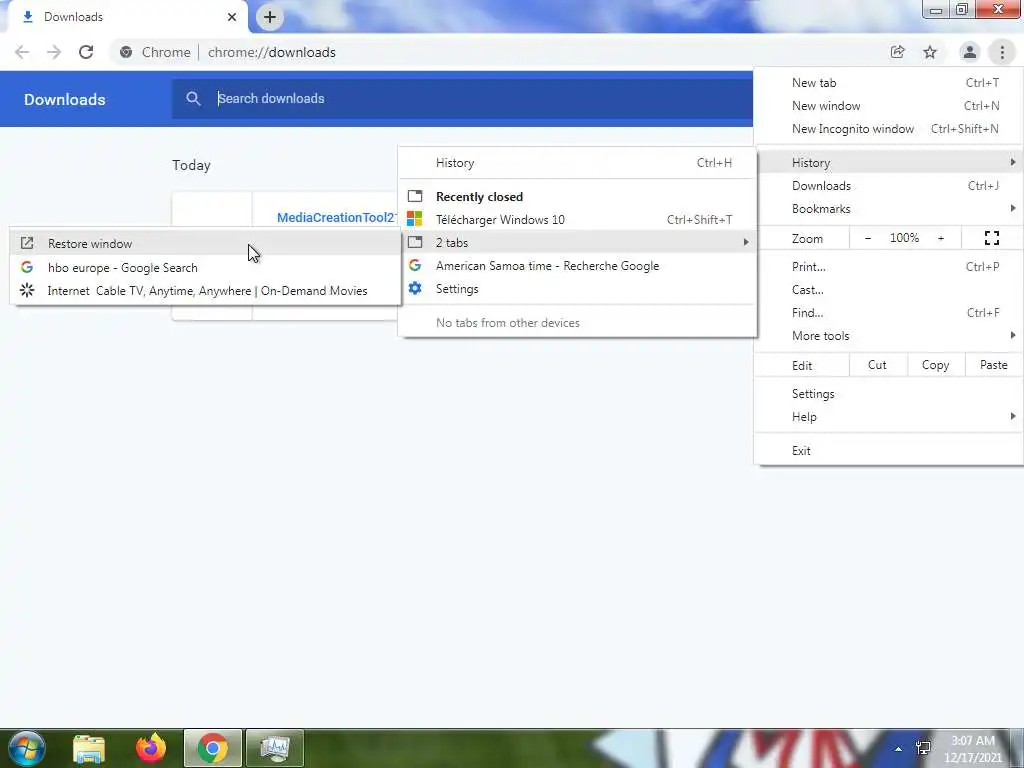Viewport: 1024px width, 768px height.
Task: Expand the 2 tabs submenu entry
Action: (x=577, y=242)
